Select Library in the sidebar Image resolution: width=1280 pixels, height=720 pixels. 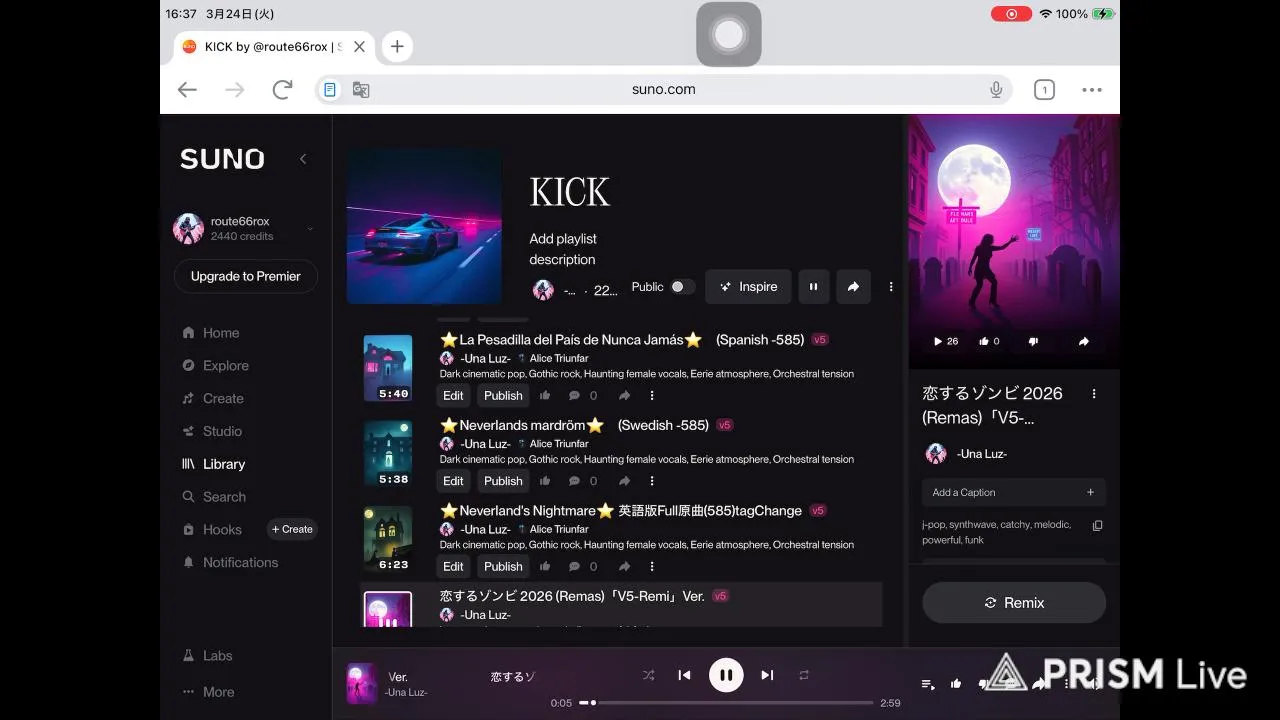point(213,464)
